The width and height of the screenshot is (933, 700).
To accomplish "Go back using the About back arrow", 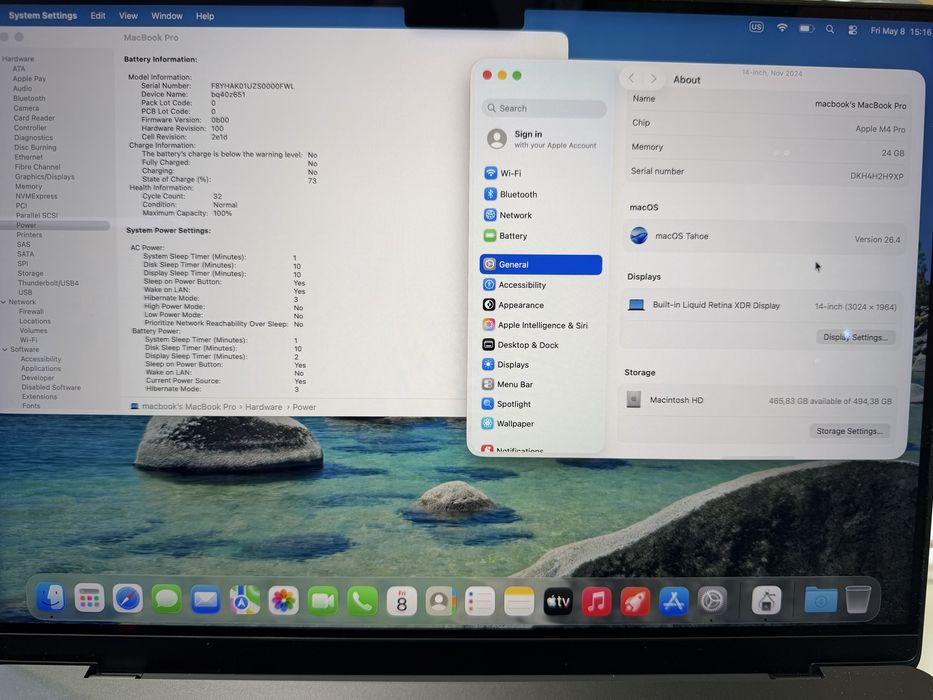I will [631, 78].
